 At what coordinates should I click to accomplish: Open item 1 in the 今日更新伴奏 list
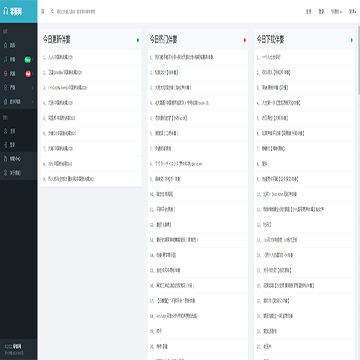click(x=91, y=57)
